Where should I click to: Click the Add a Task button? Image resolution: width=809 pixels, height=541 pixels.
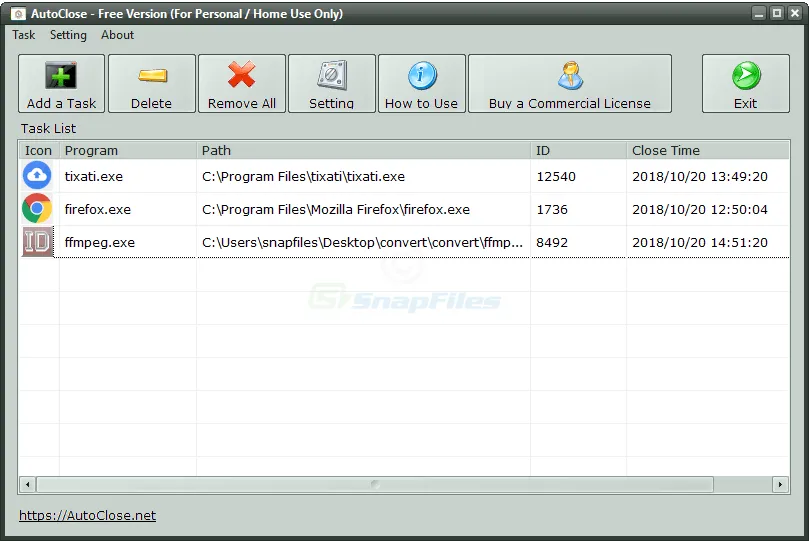[61, 84]
